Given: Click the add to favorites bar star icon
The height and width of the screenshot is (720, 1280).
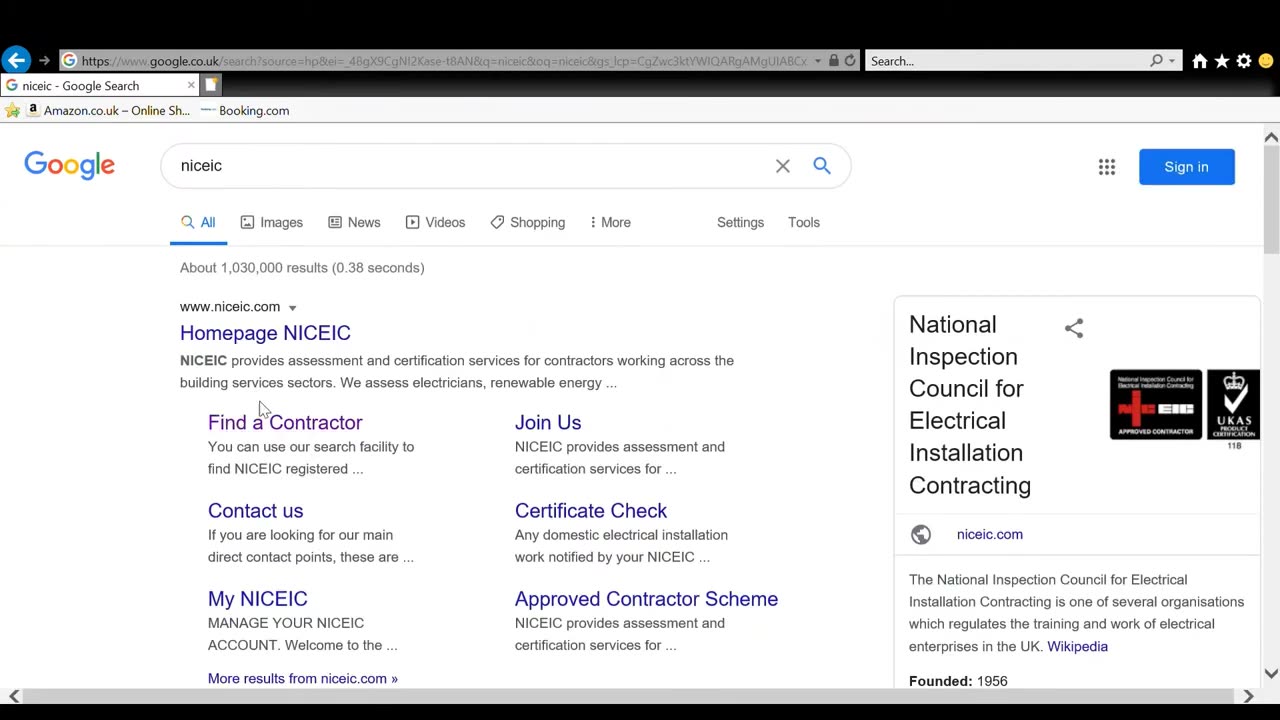Looking at the screenshot, I should click(x=12, y=111).
